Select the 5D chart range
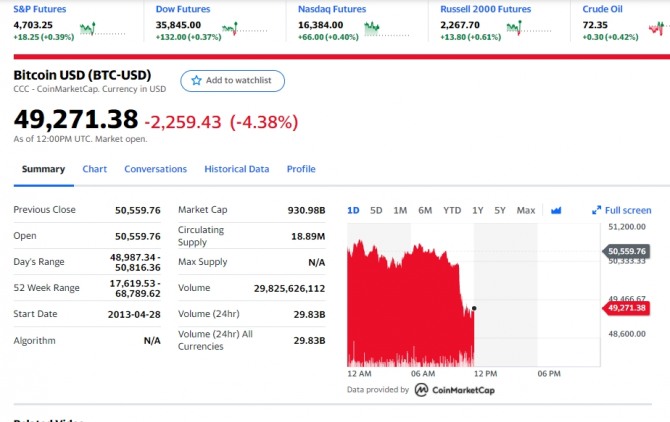This screenshot has height=422, width=670. (376, 210)
